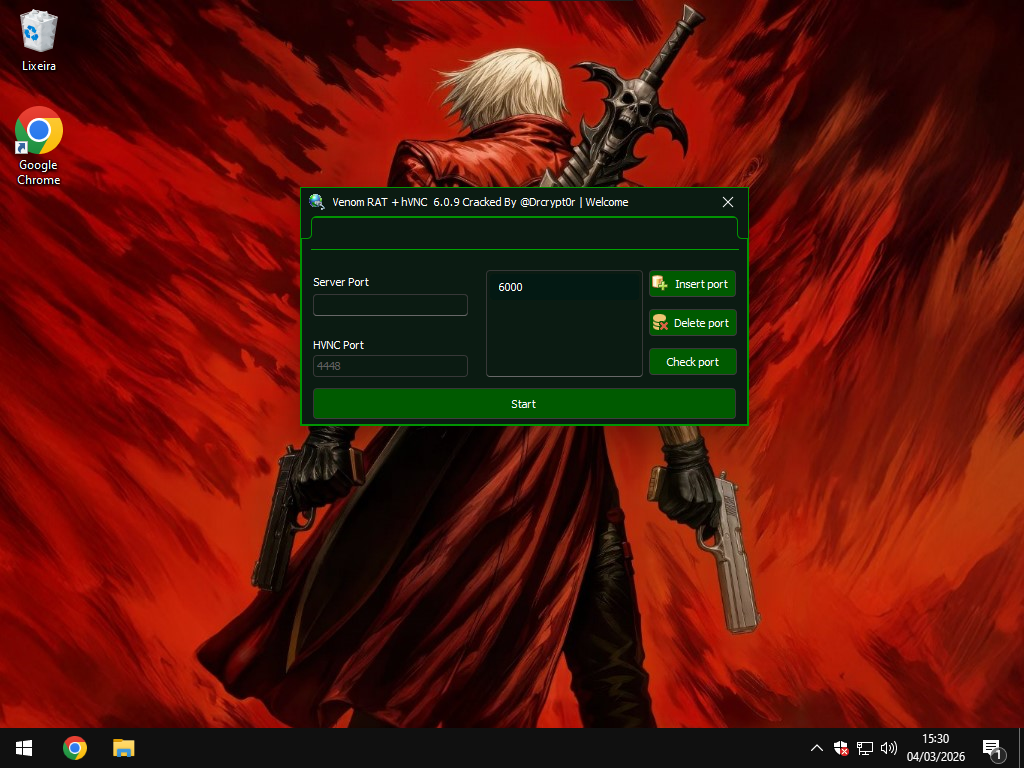Open the volume control tray icon
The image size is (1024, 768).
point(889,748)
